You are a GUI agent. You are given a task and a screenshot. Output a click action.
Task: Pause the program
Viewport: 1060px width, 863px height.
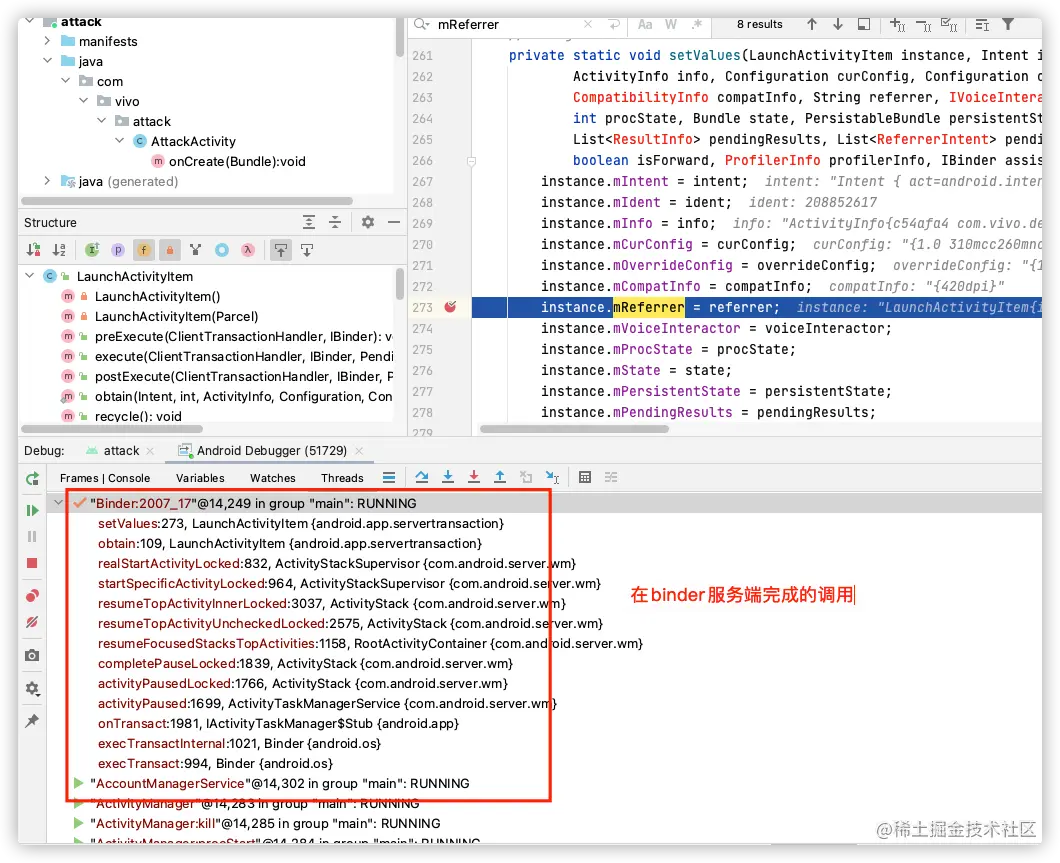click(x=32, y=537)
